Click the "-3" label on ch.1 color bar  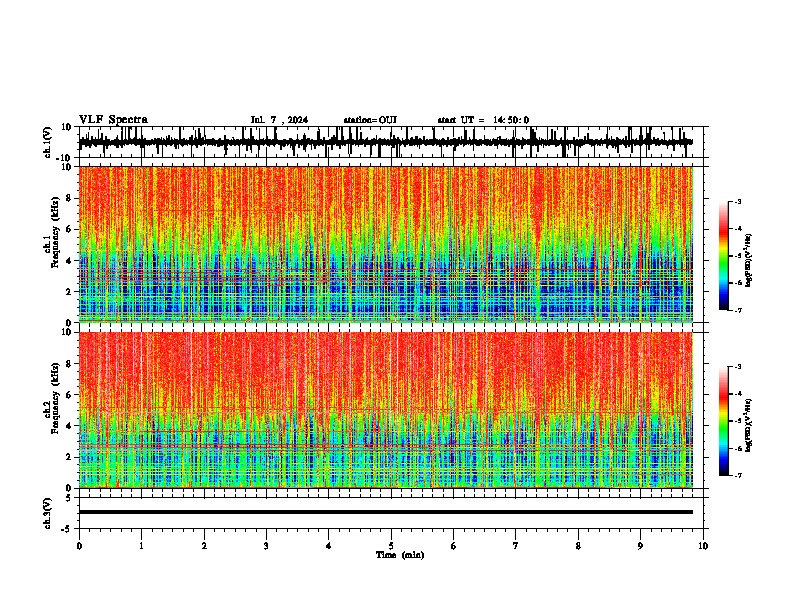[738, 201]
